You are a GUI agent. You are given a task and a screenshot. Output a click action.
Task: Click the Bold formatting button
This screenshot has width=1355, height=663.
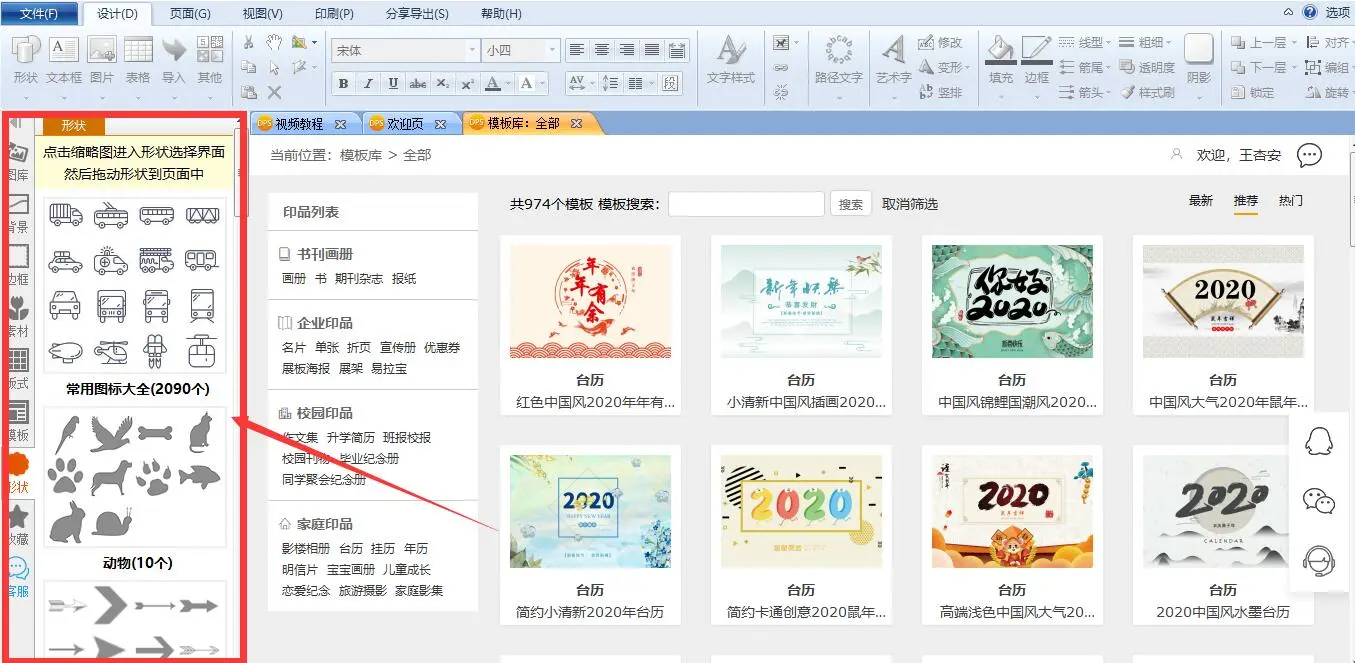(x=344, y=83)
